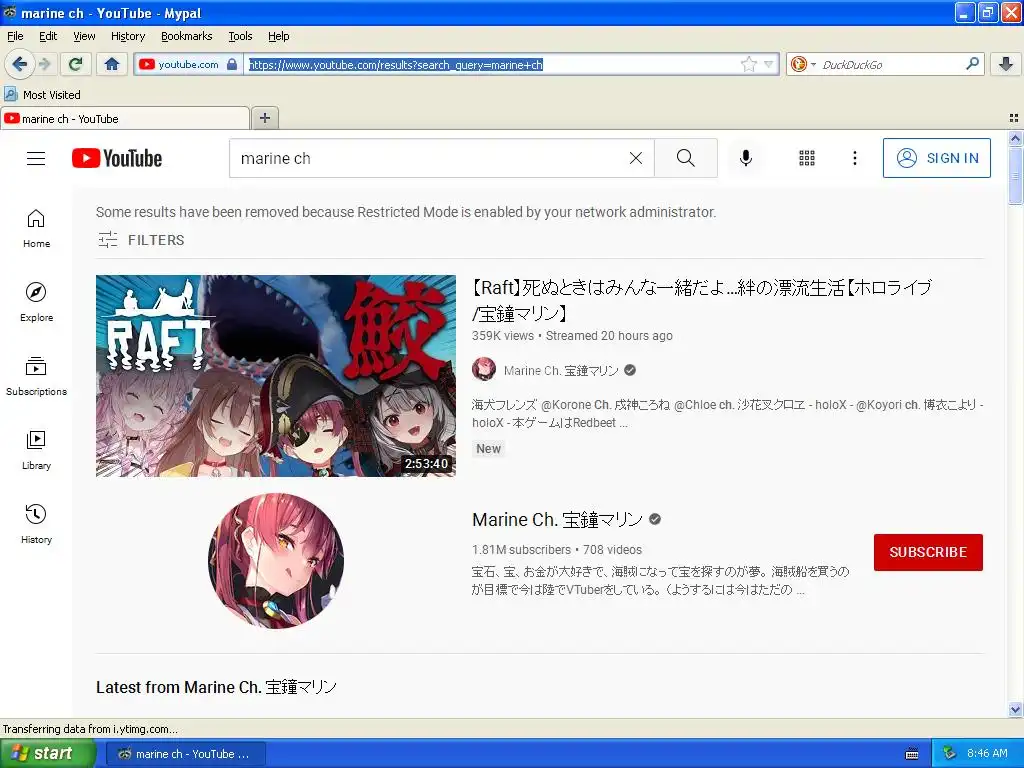Click 'Latest from Marine Ch.' heading
Image resolution: width=1024 pixels, height=768 pixels.
point(216,687)
